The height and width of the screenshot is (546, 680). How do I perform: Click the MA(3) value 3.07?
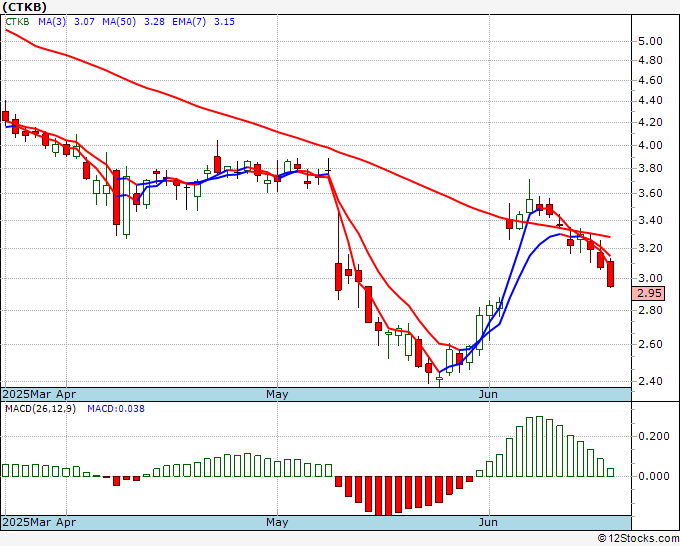click(x=84, y=22)
